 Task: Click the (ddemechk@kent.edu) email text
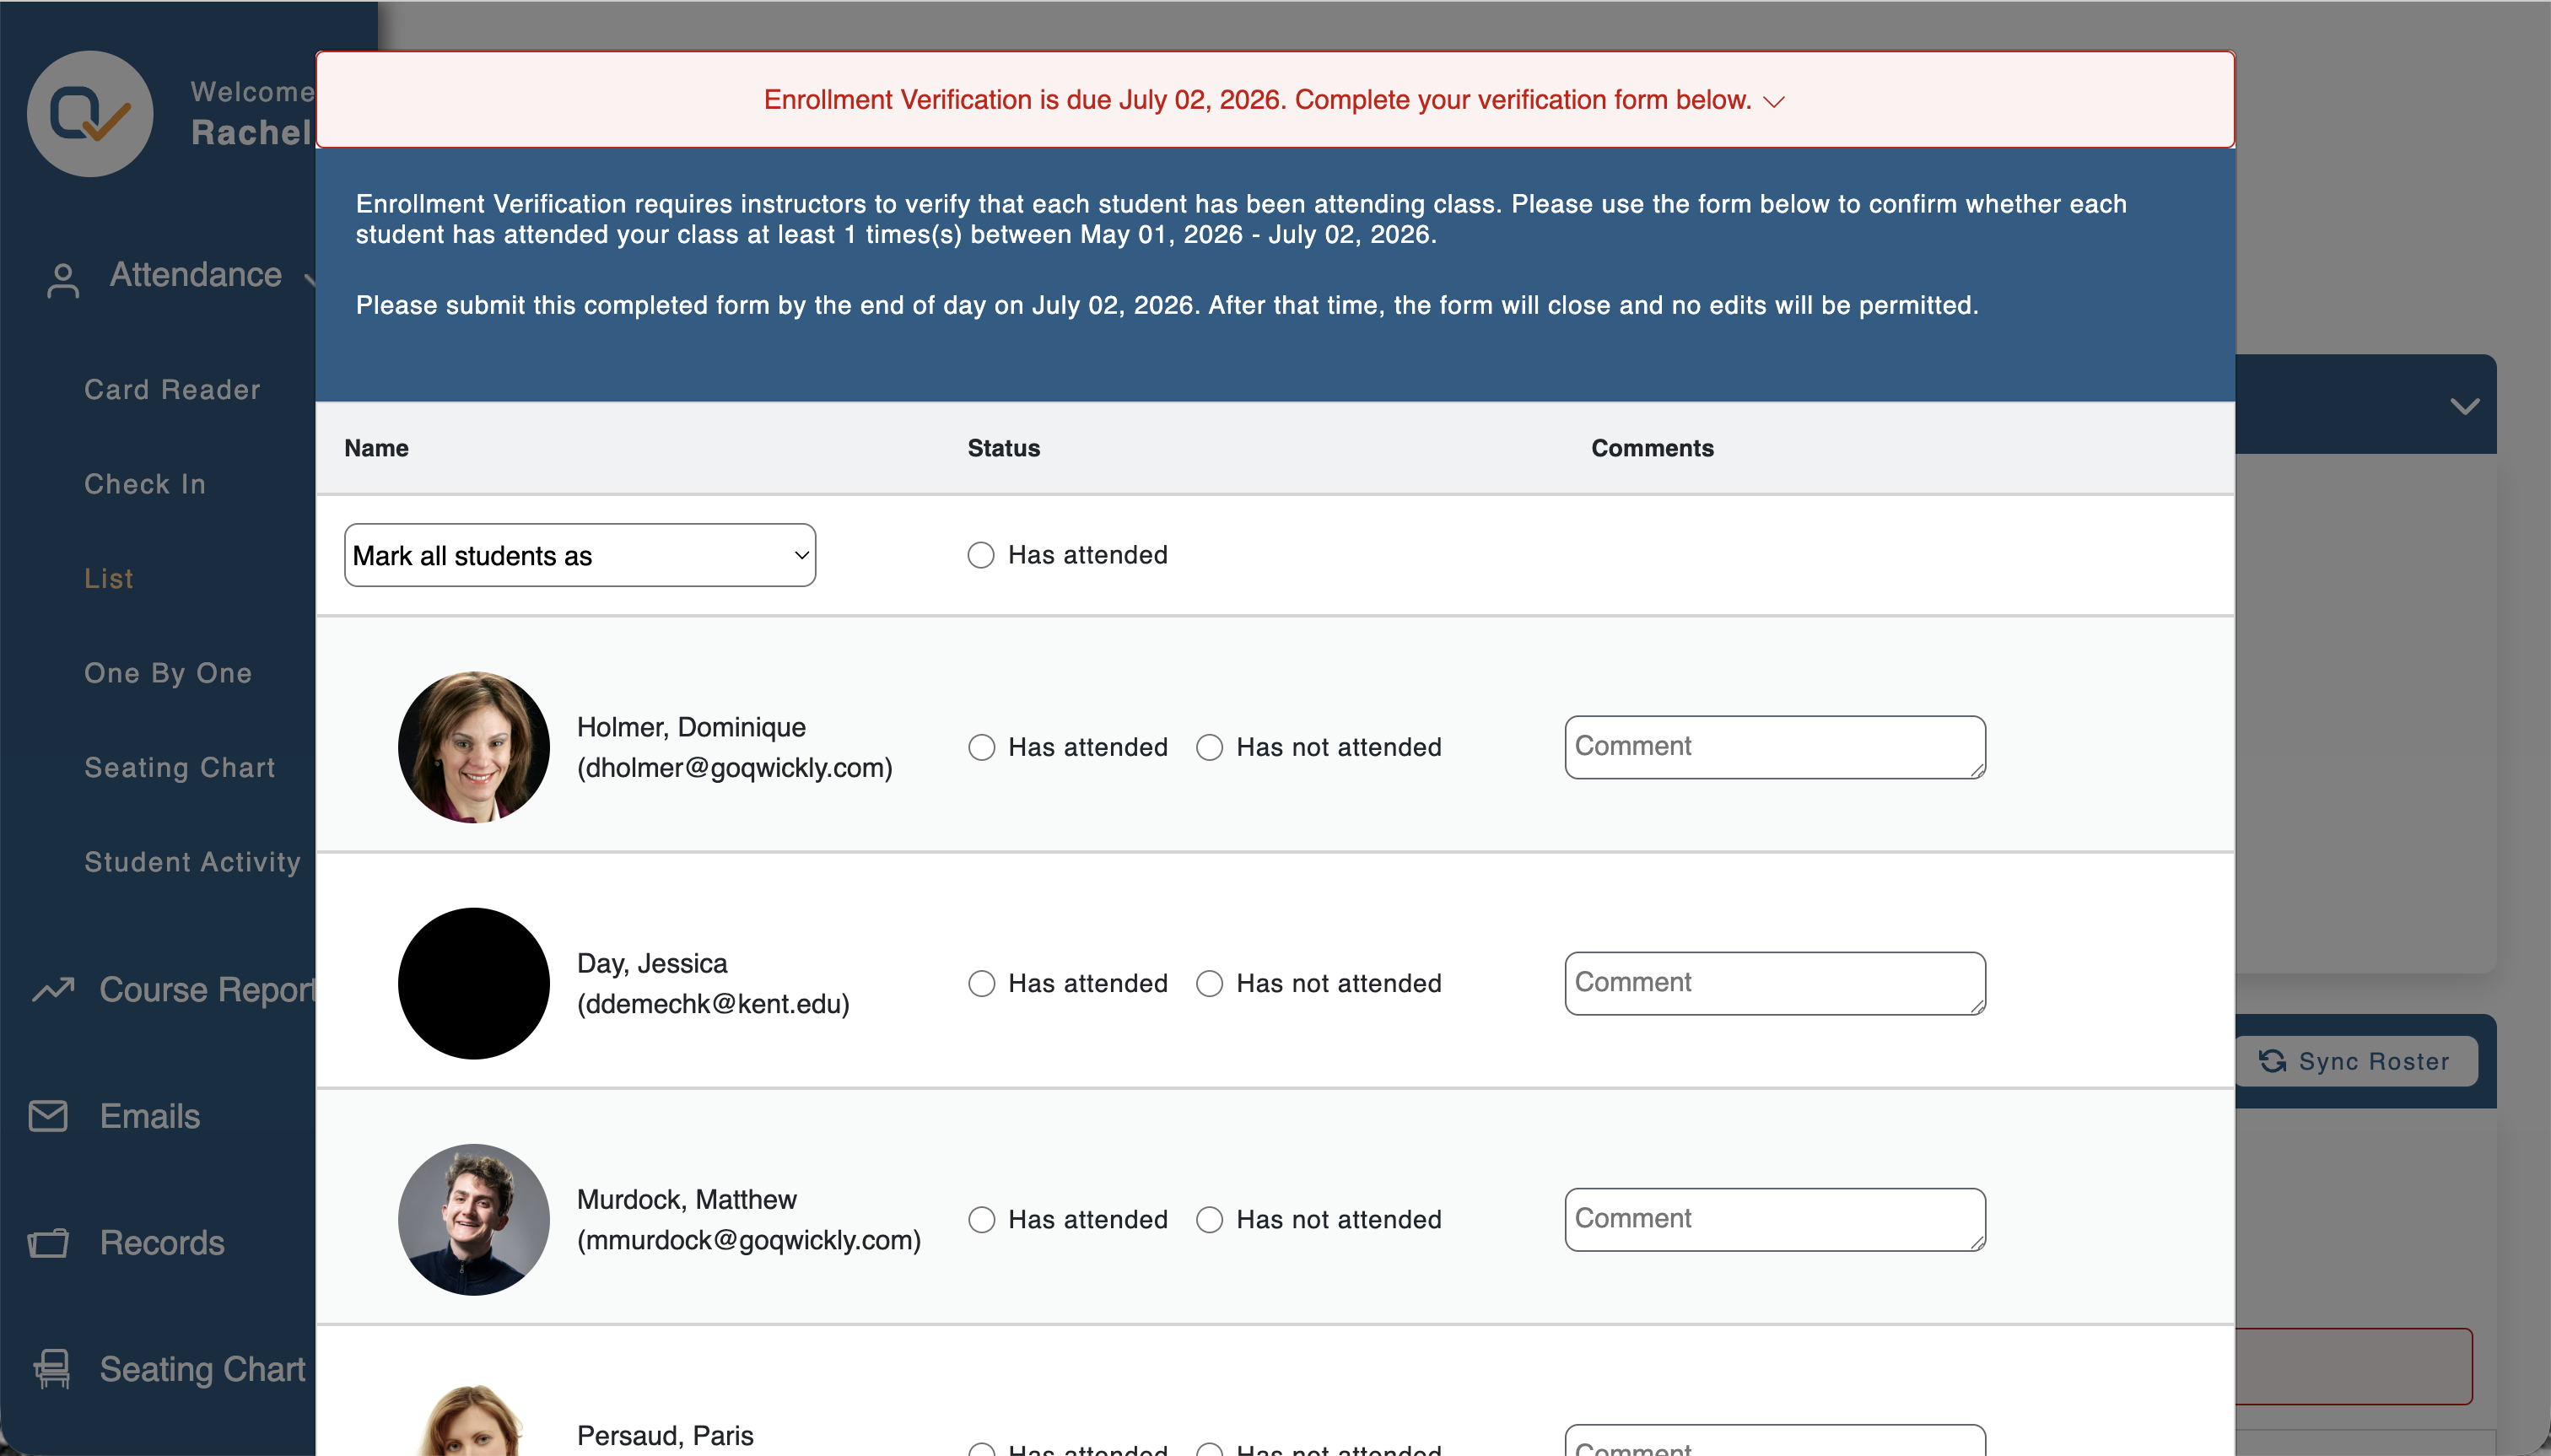coord(713,1004)
